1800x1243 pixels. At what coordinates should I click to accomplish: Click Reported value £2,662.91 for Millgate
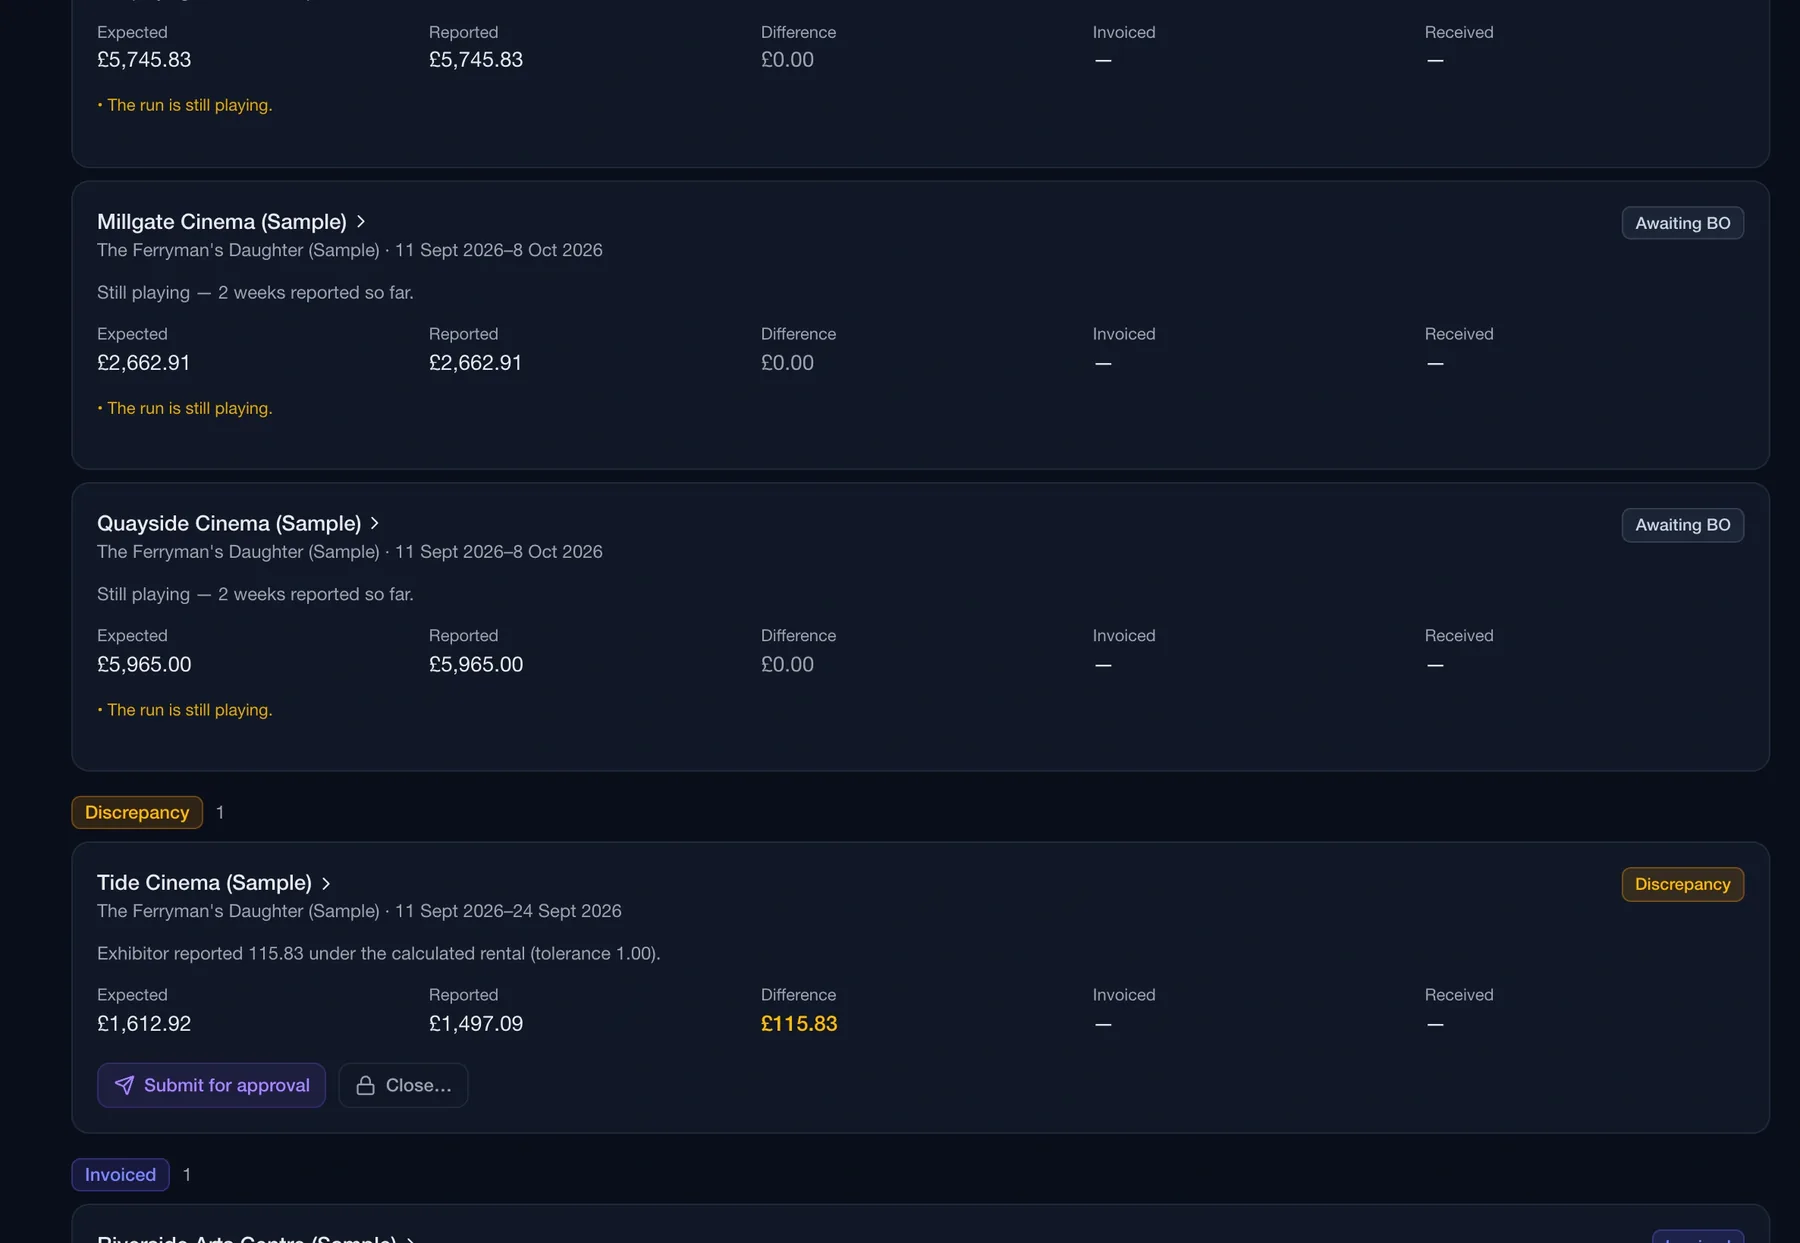pyautogui.click(x=476, y=362)
